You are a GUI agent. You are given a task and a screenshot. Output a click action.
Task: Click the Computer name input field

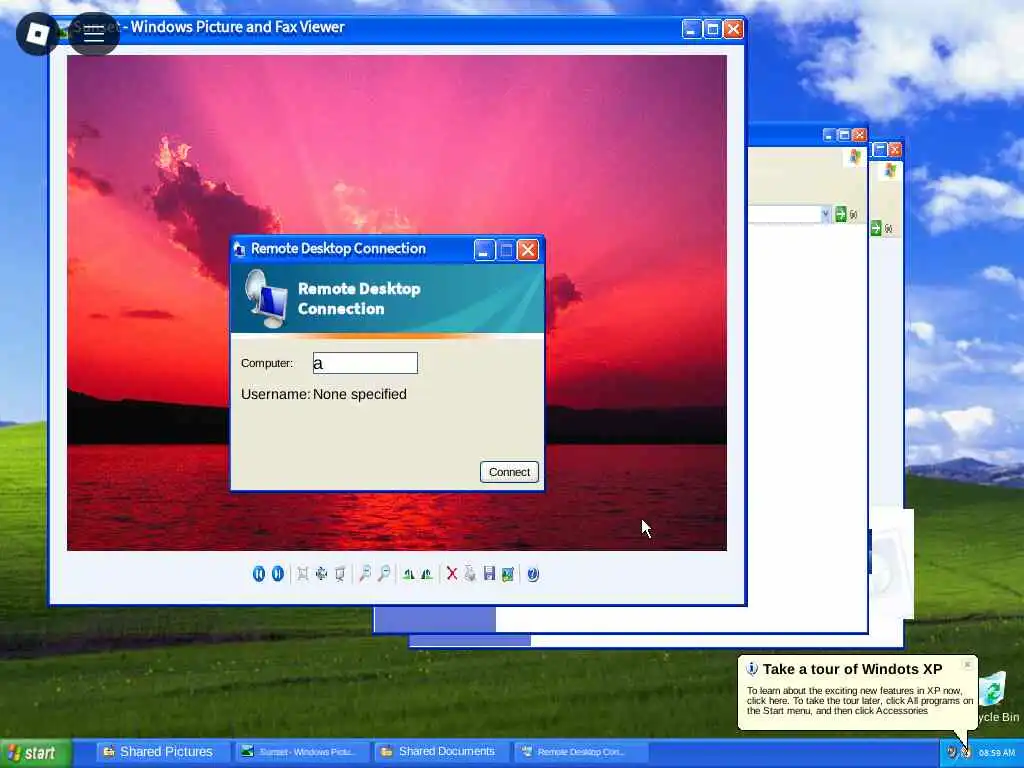click(x=365, y=363)
